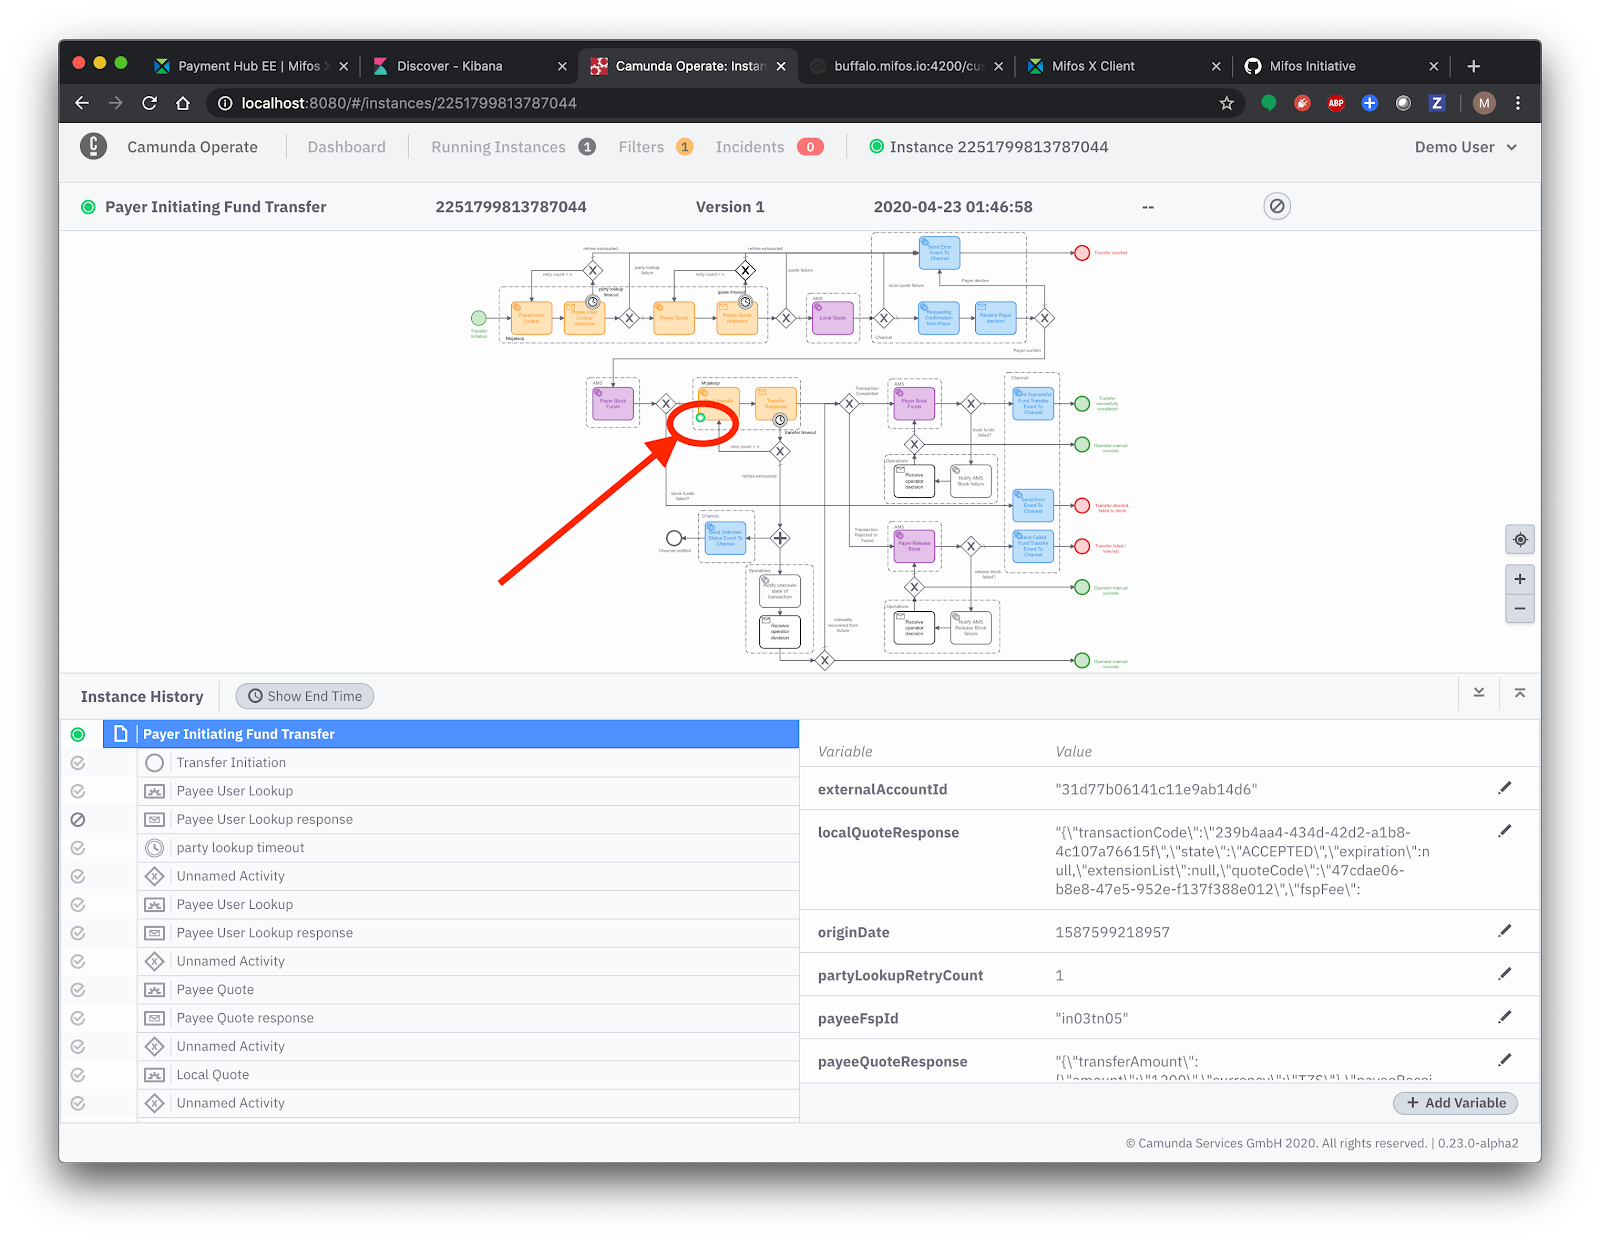Click the payeeFspId value "in03tn05"
Image resolution: width=1600 pixels, height=1240 pixels.
coord(1092,1018)
